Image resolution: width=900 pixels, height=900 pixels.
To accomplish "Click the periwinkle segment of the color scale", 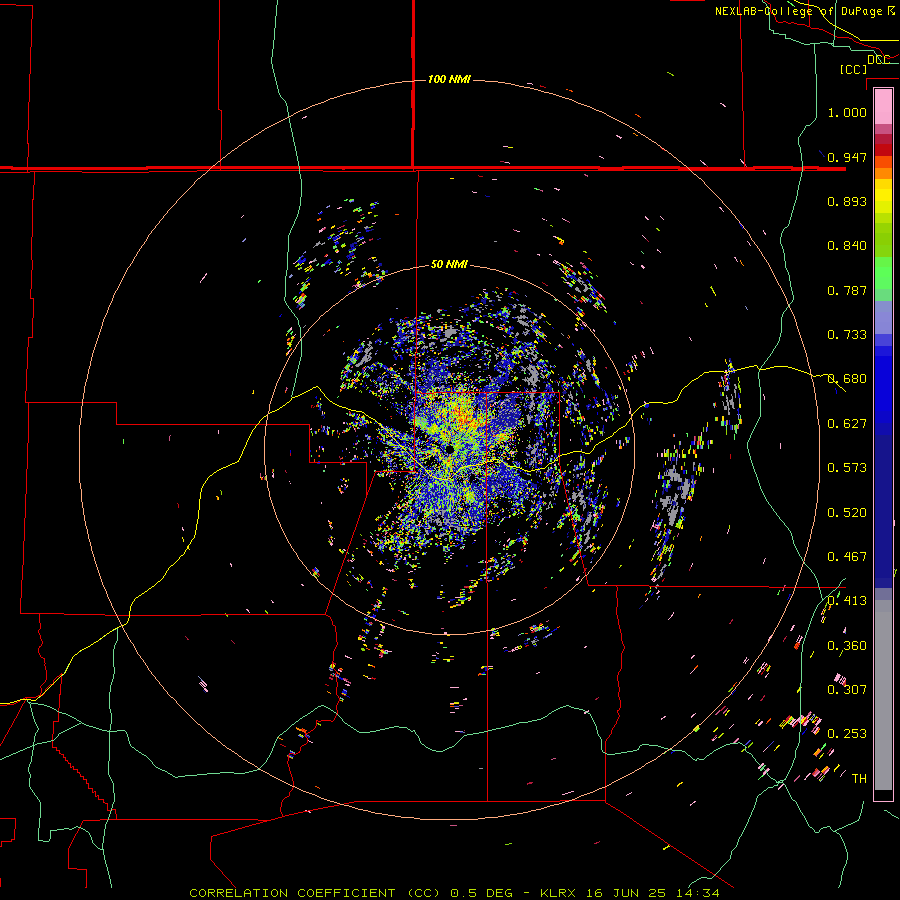I will [x=883, y=318].
